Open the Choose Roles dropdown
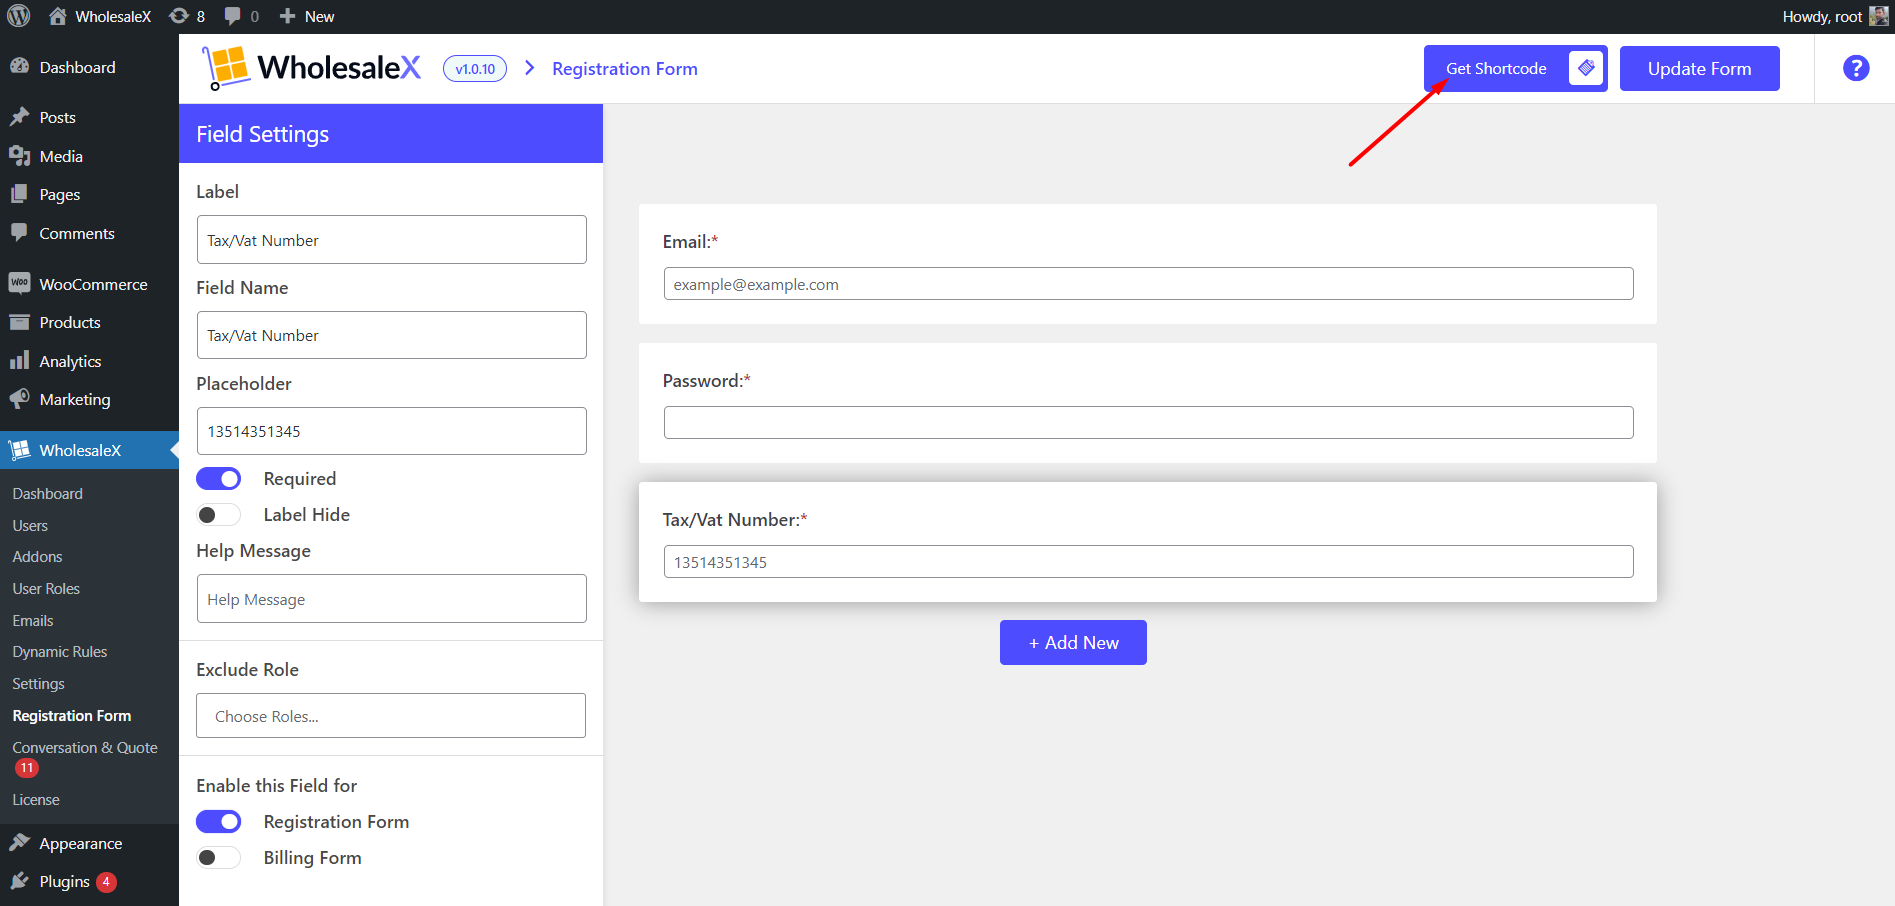Image resolution: width=1895 pixels, height=906 pixels. click(390, 716)
